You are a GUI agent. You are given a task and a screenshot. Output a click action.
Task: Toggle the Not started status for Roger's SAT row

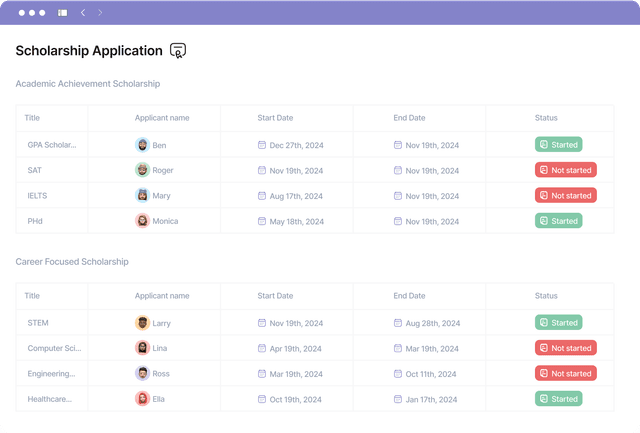point(565,170)
